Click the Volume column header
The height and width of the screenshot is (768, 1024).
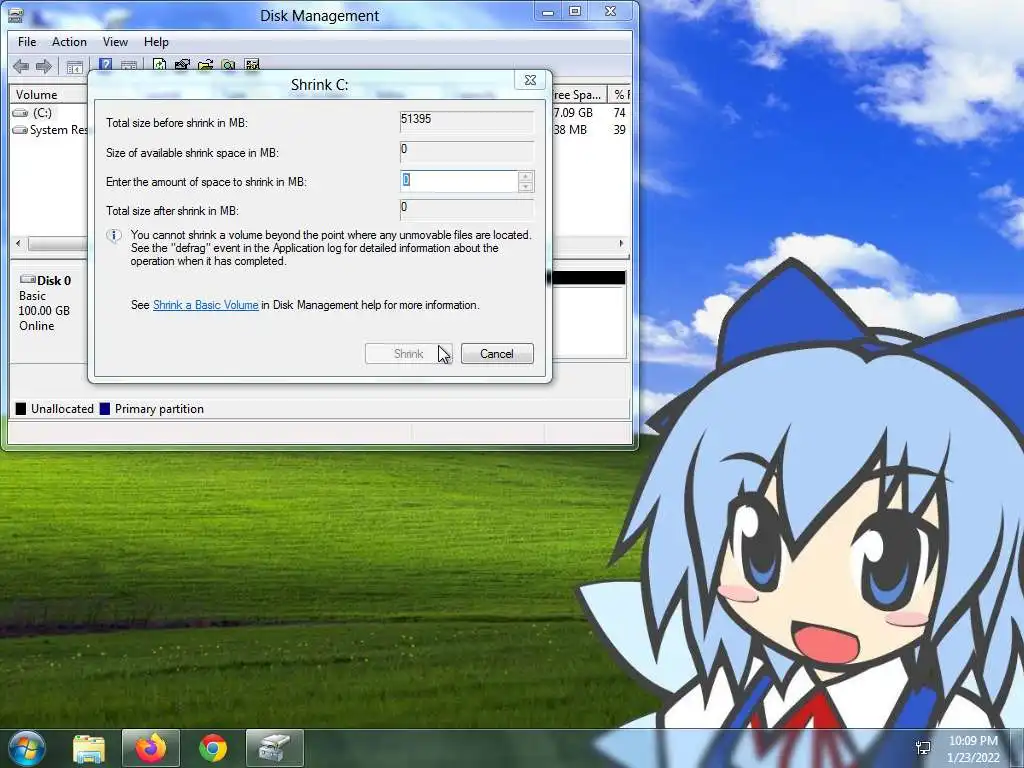click(48, 95)
